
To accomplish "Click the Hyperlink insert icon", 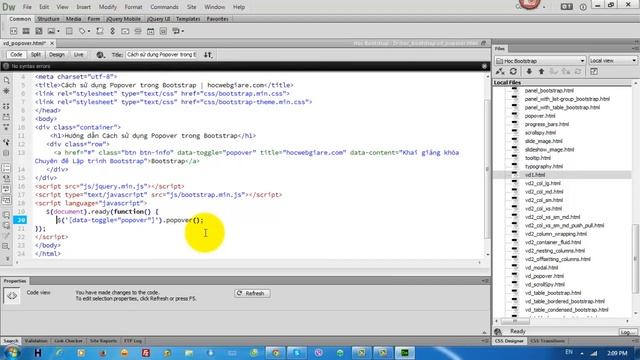I will 112,31.
